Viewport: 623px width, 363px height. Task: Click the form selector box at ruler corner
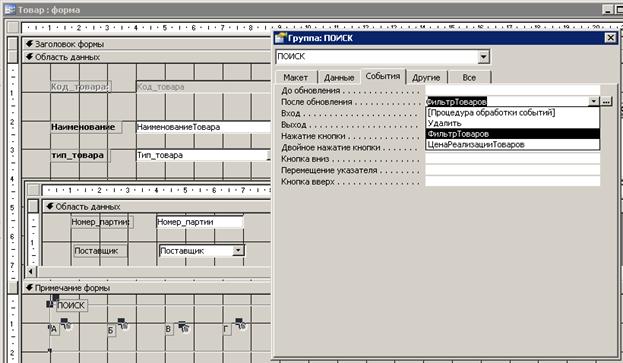pos(13,27)
